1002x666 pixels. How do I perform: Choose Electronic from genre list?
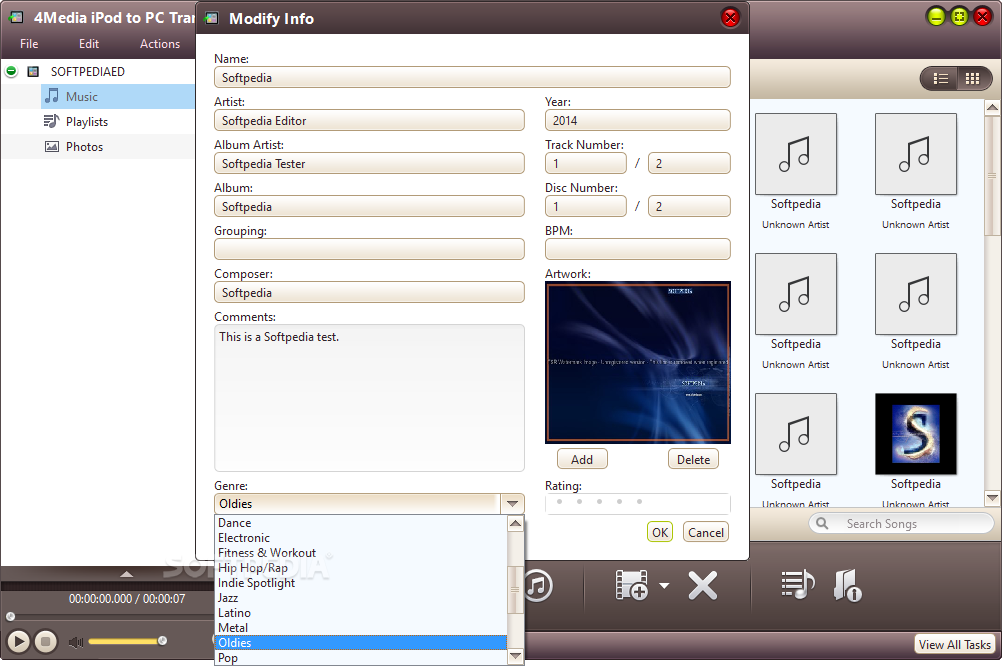361,538
